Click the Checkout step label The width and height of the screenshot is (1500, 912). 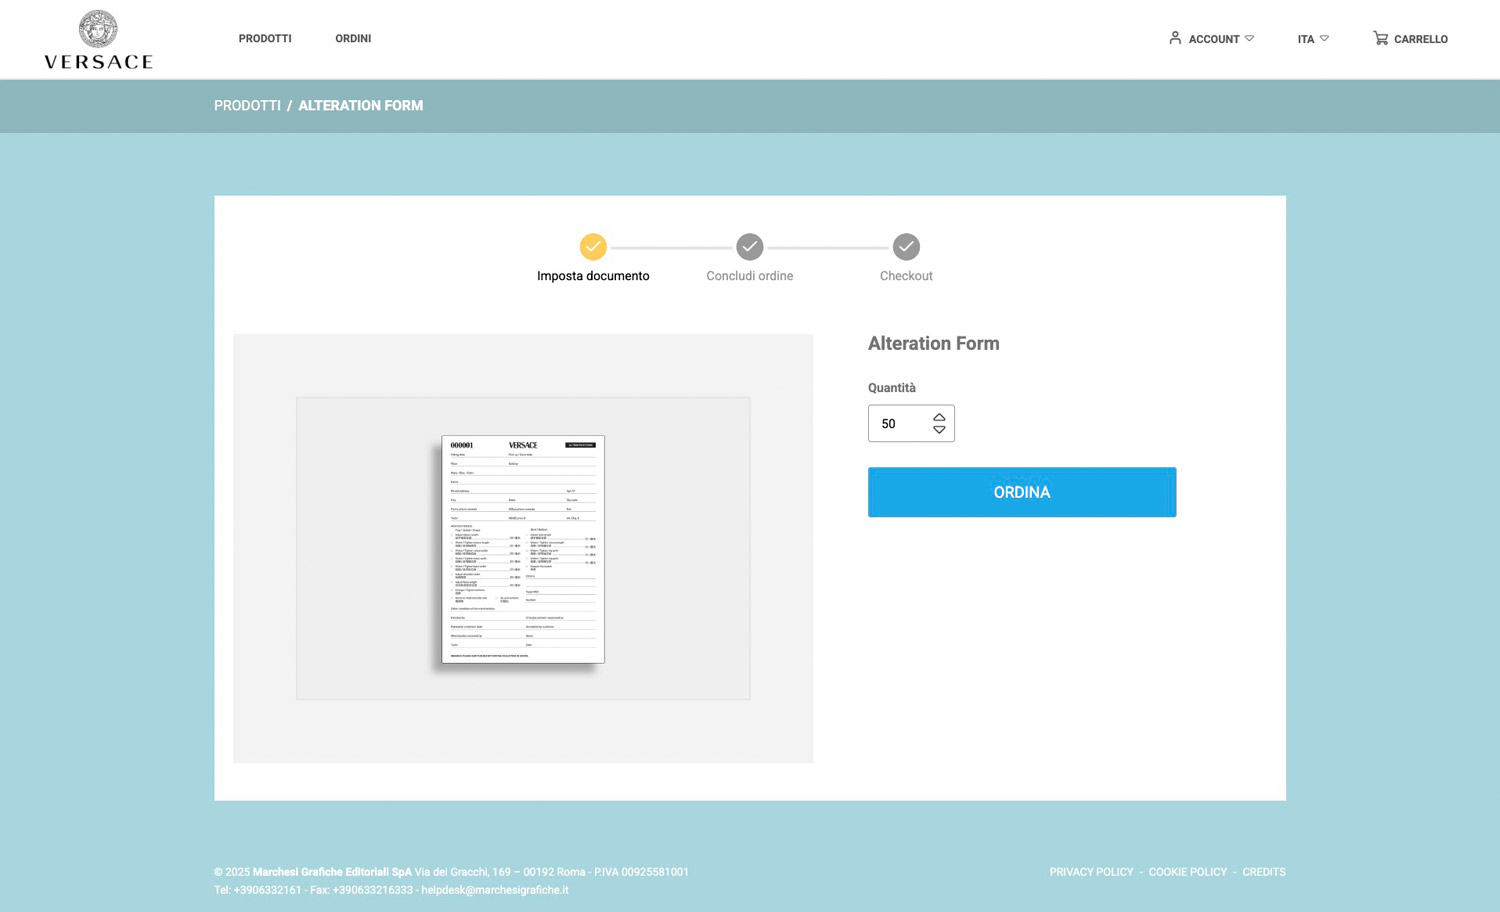[906, 276]
